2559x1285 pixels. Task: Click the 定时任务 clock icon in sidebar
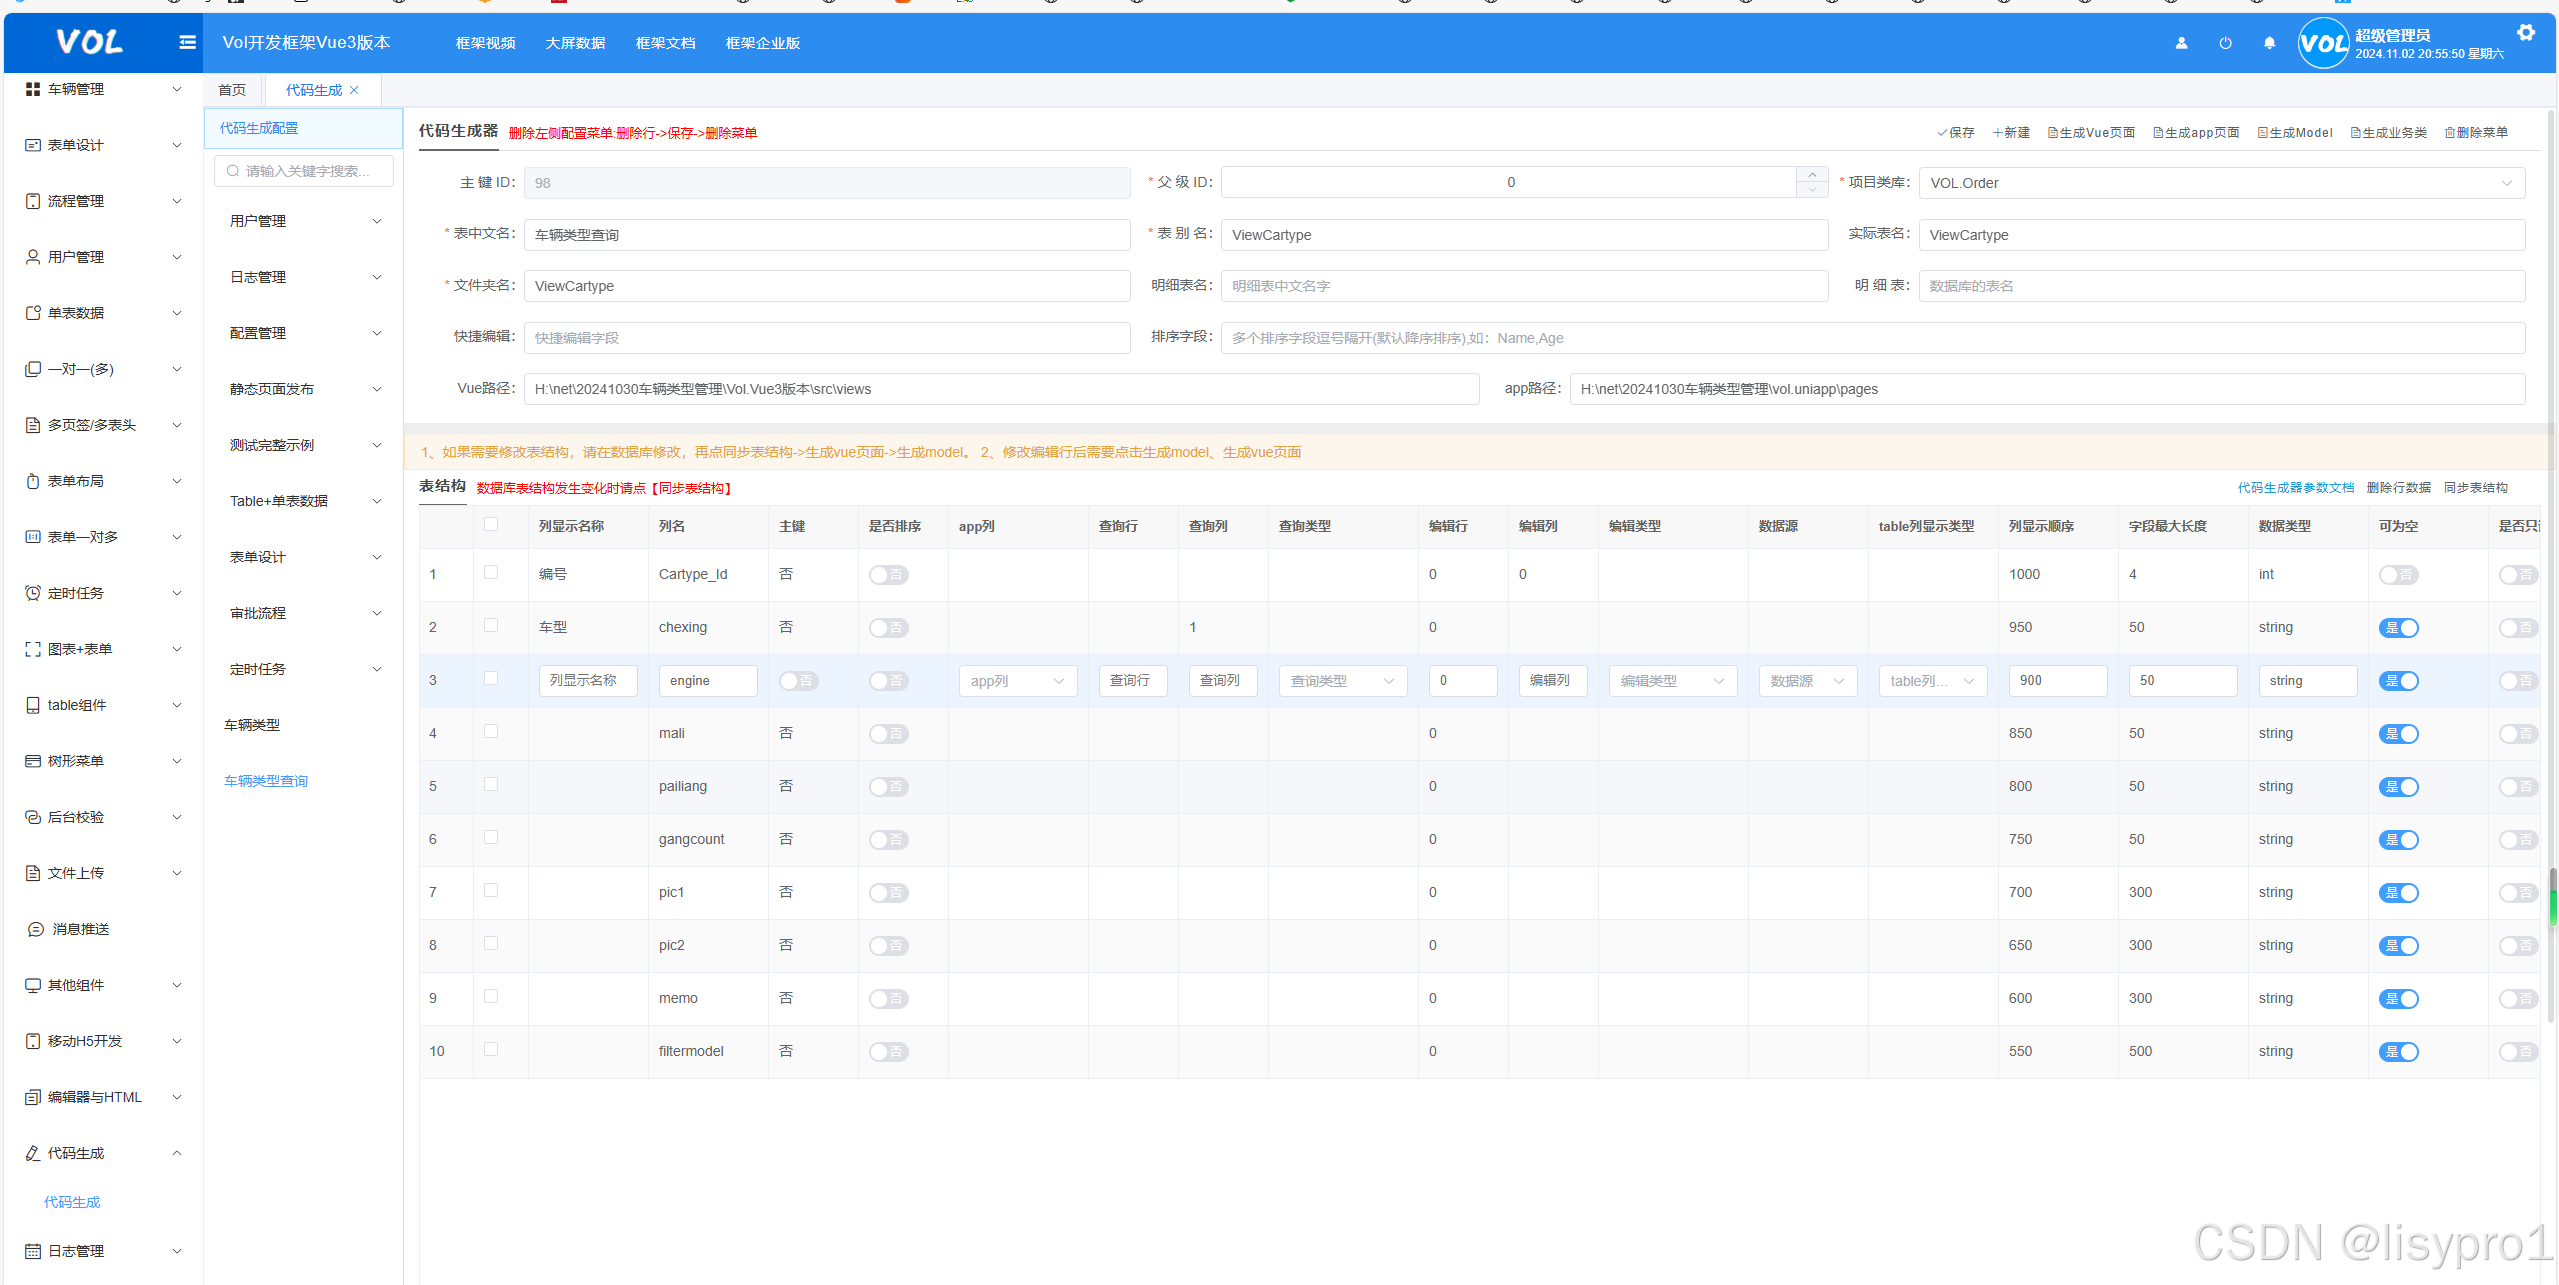[x=33, y=593]
